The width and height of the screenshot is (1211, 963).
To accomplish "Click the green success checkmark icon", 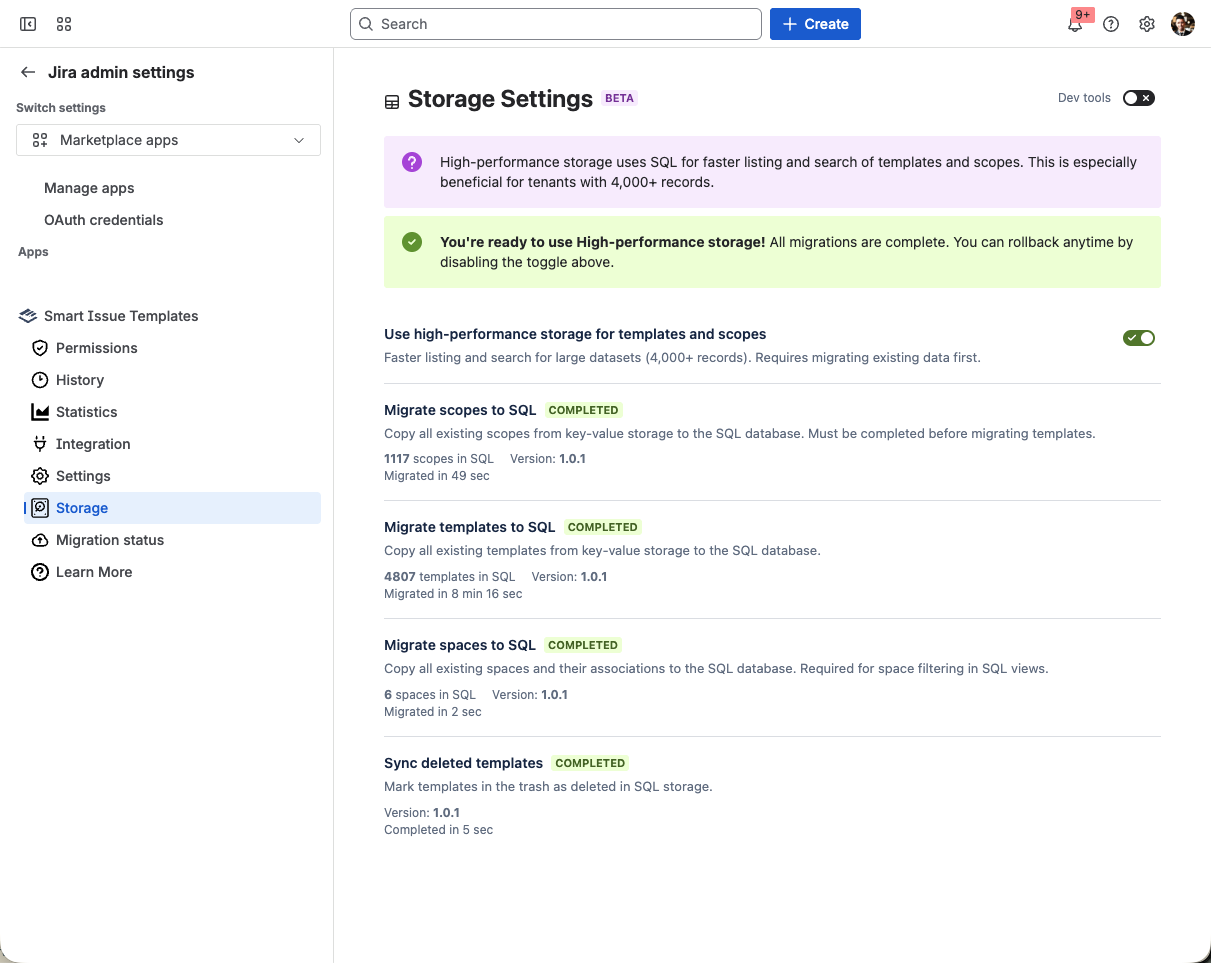I will [x=412, y=242].
